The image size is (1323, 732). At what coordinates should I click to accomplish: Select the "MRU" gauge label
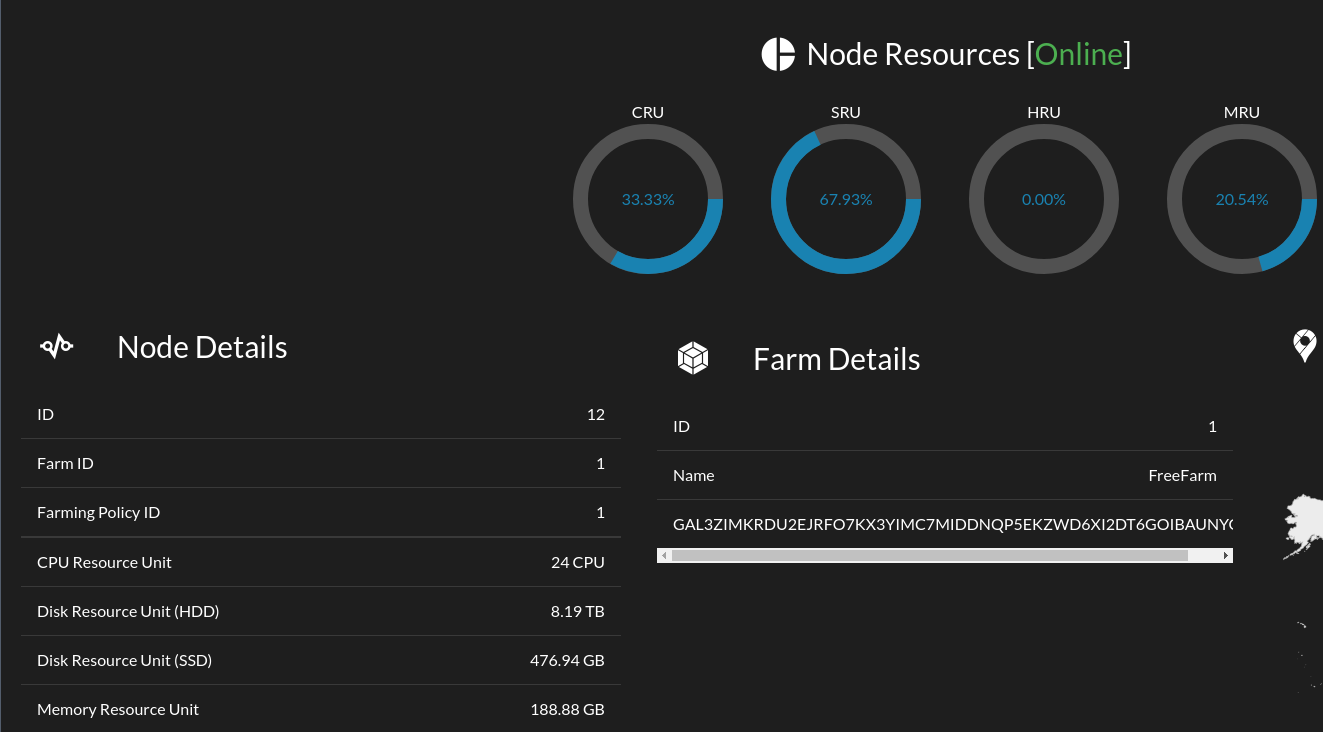tap(1242, 112)
